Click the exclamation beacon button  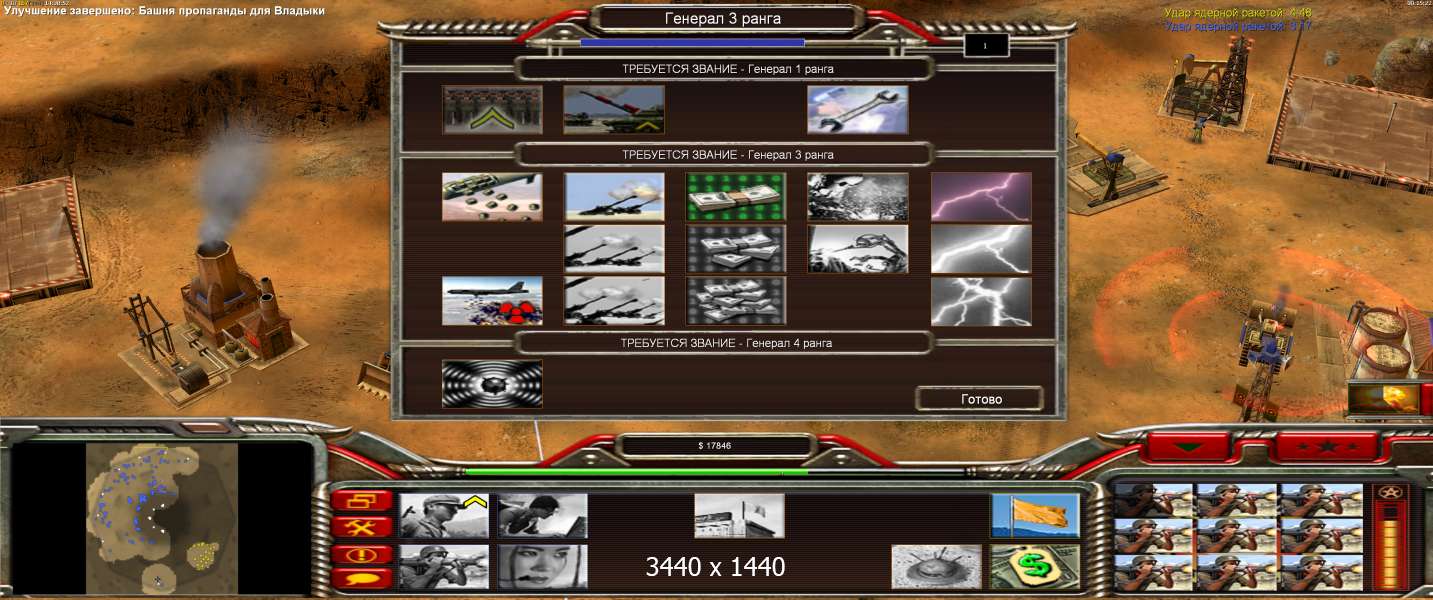click(x=361, y=554)
